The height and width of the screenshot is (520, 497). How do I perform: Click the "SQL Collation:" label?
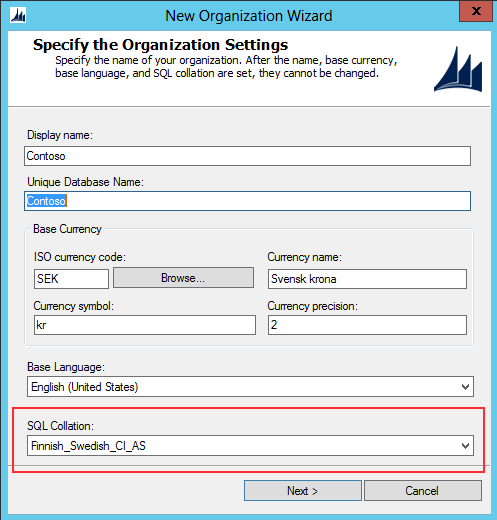[61, 426]
